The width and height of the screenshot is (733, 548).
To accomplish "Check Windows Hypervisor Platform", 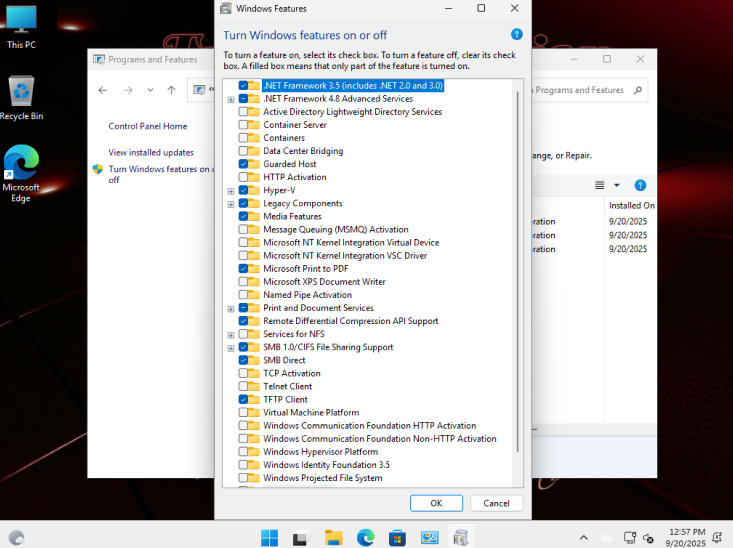I will 243,452.
